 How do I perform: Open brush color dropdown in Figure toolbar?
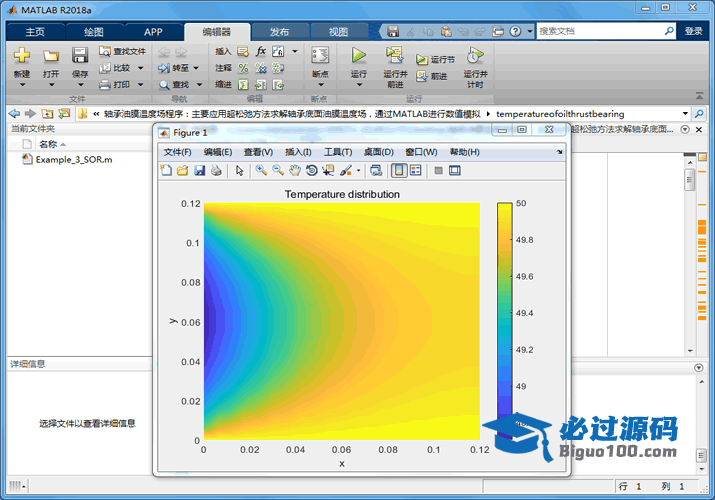[x=358, y=171]
